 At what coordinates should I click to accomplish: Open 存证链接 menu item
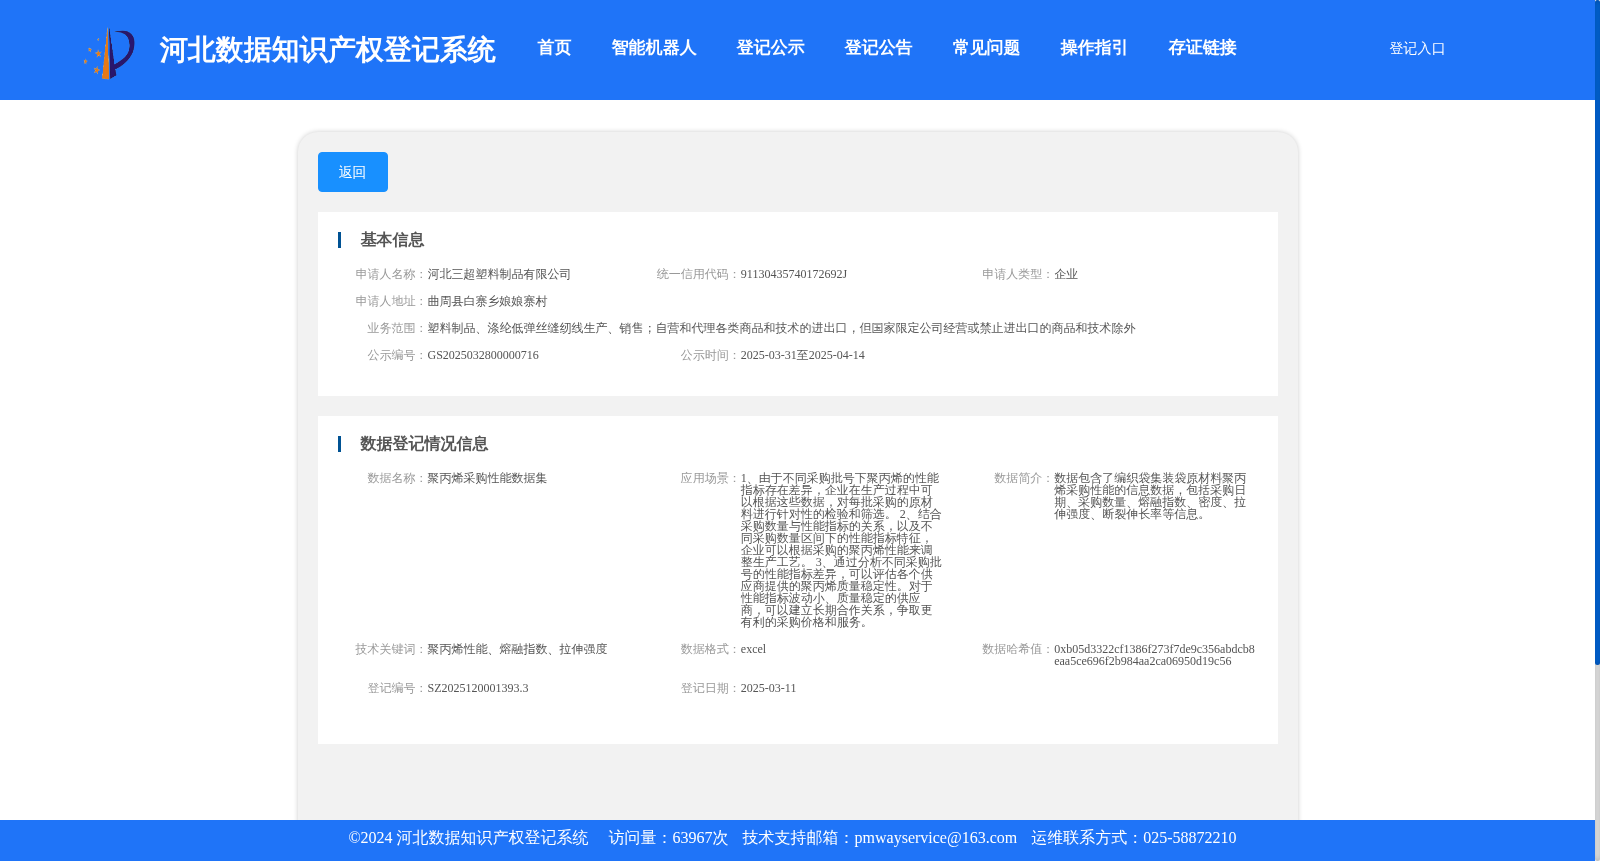(1202, 48)
